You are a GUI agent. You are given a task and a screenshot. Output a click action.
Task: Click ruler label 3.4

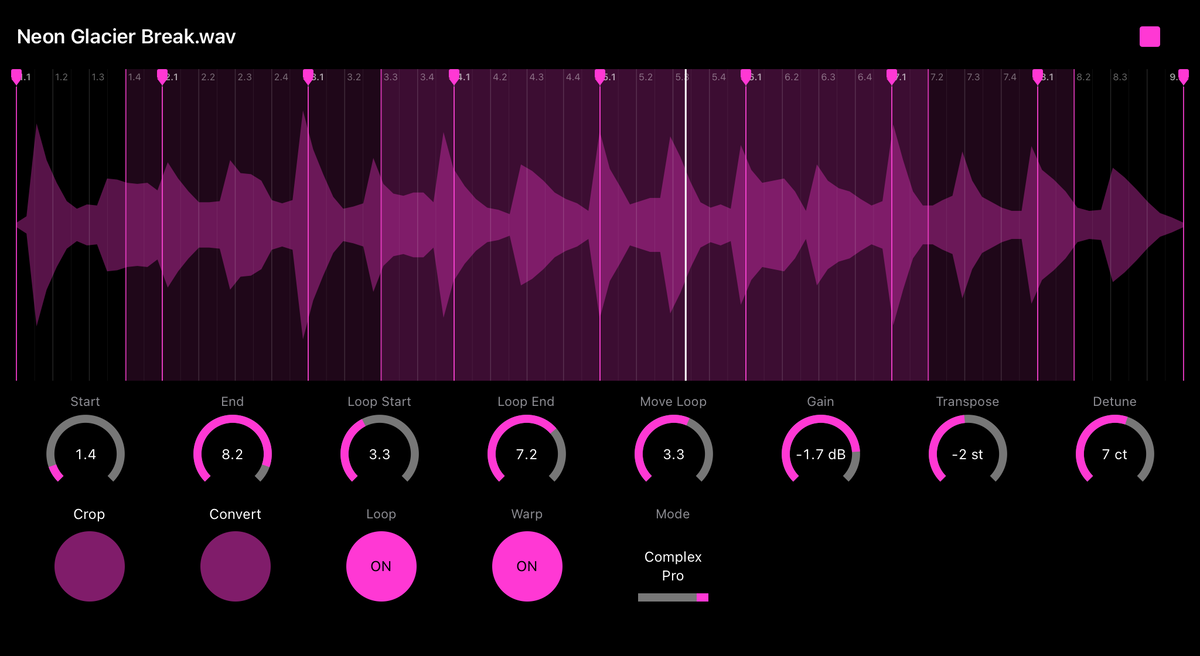[x=427, y=77]
